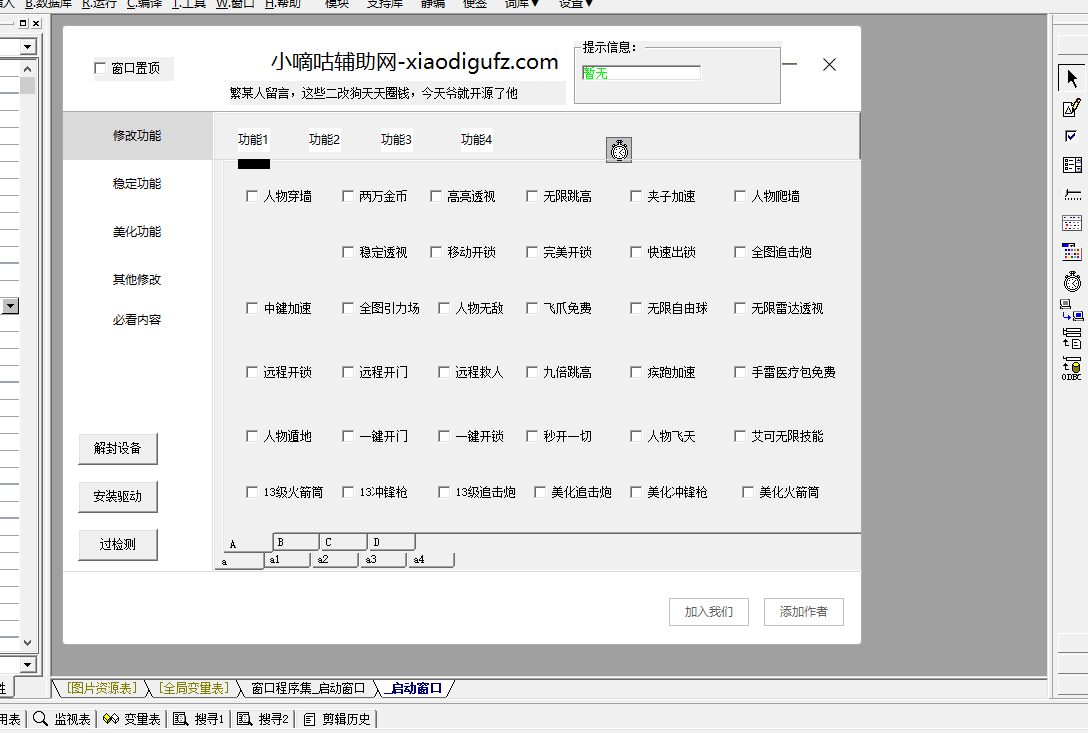Pick the calendar grid component icon
1088x733 pixels.
click(1072, 223)
